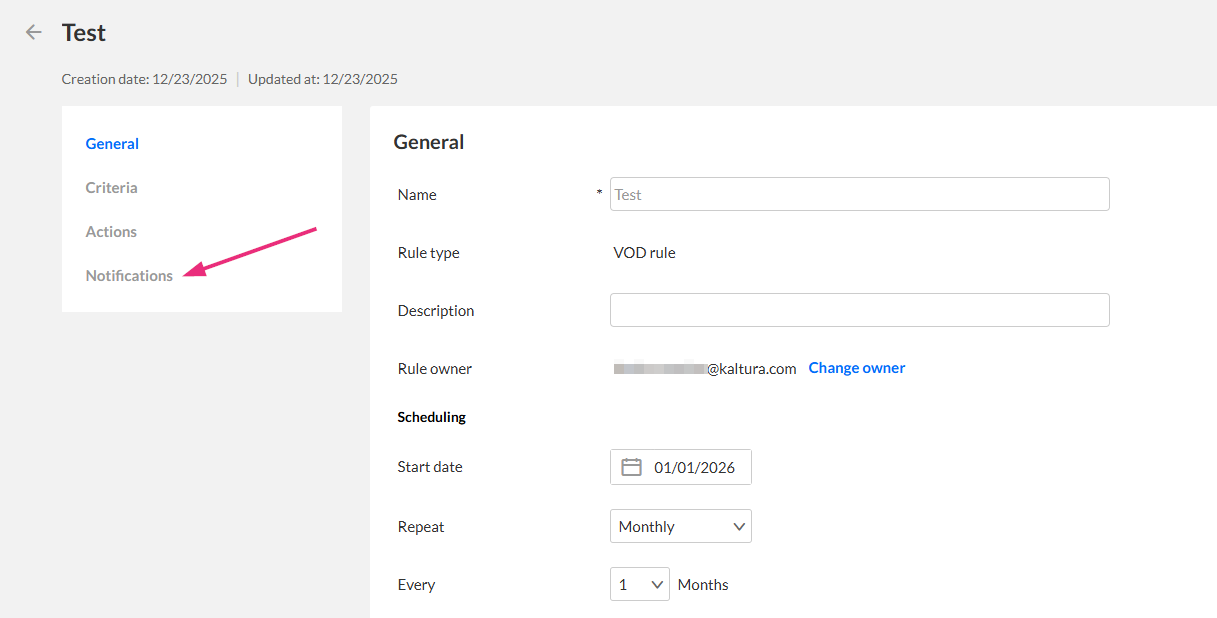The width and height of the screenshot is (1217, 618).
Task: Expand the Every interval dropdown
Action: (639, 584)
